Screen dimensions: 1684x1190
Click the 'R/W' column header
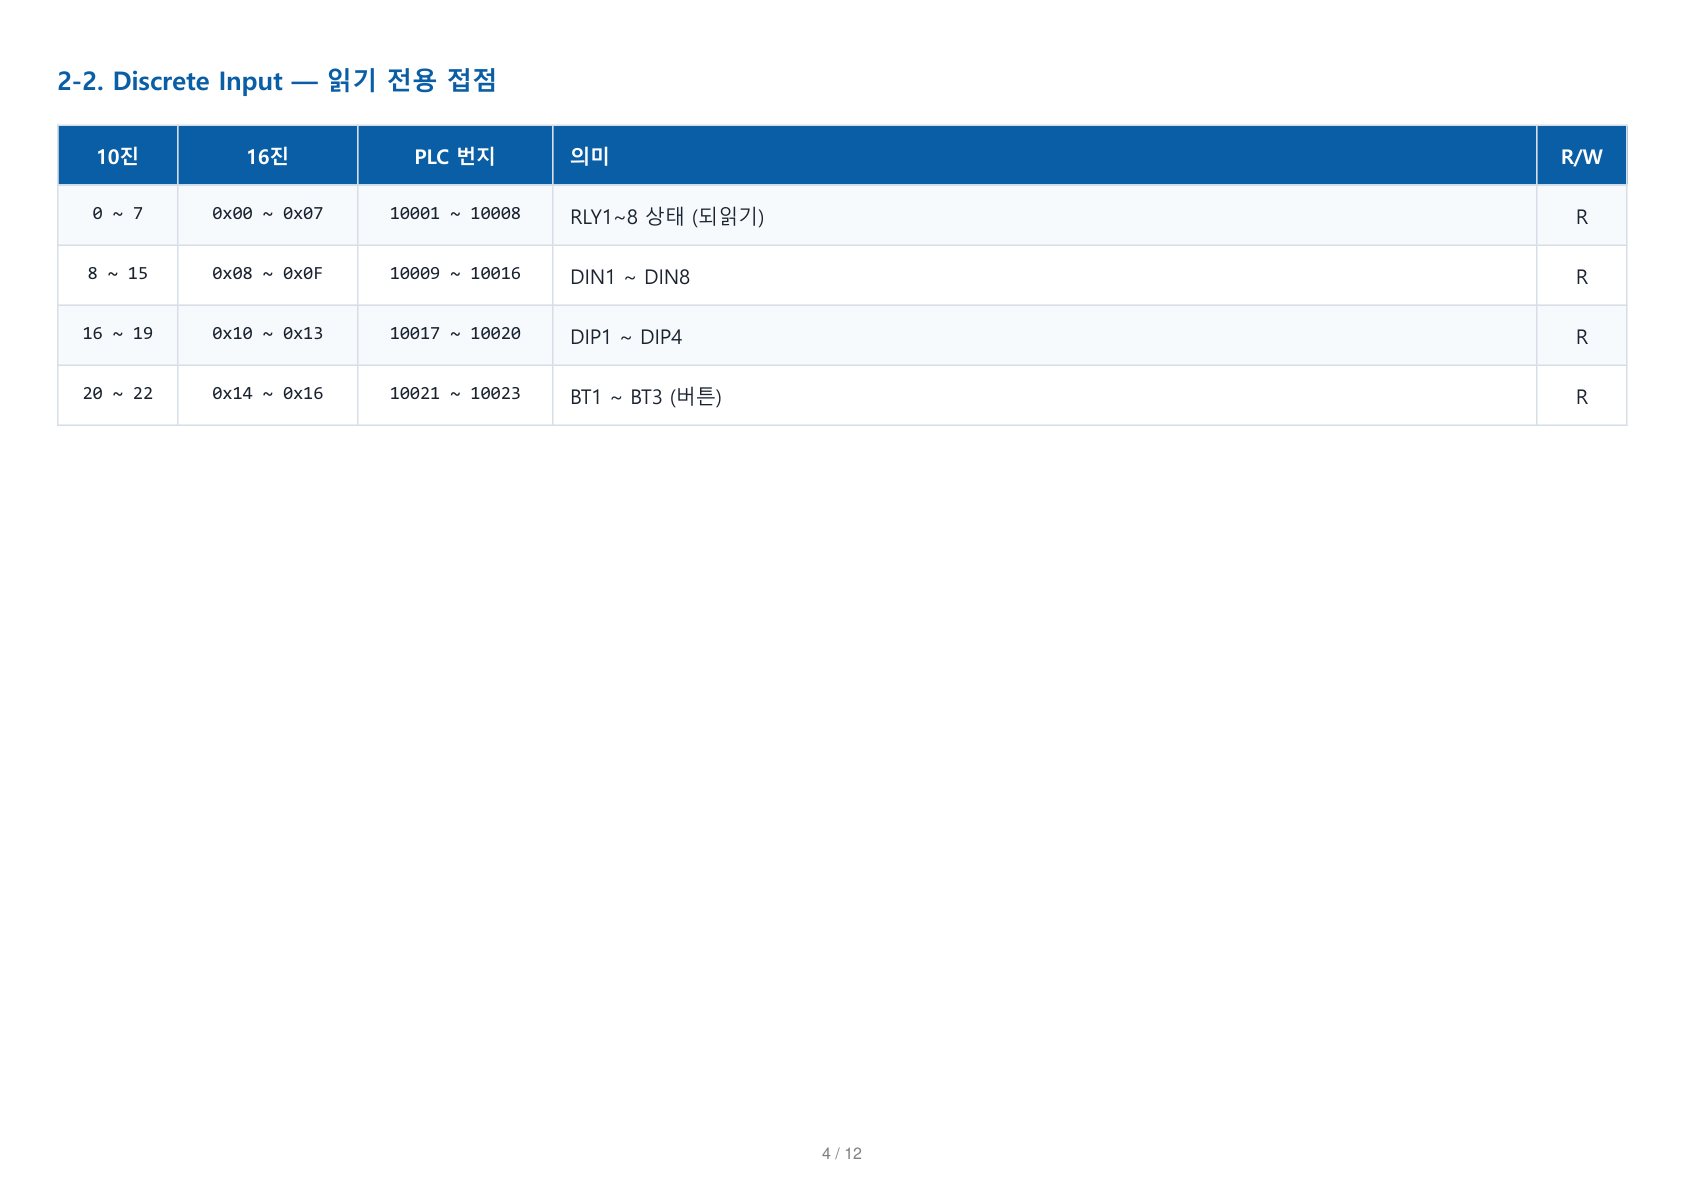[1582, 156]
